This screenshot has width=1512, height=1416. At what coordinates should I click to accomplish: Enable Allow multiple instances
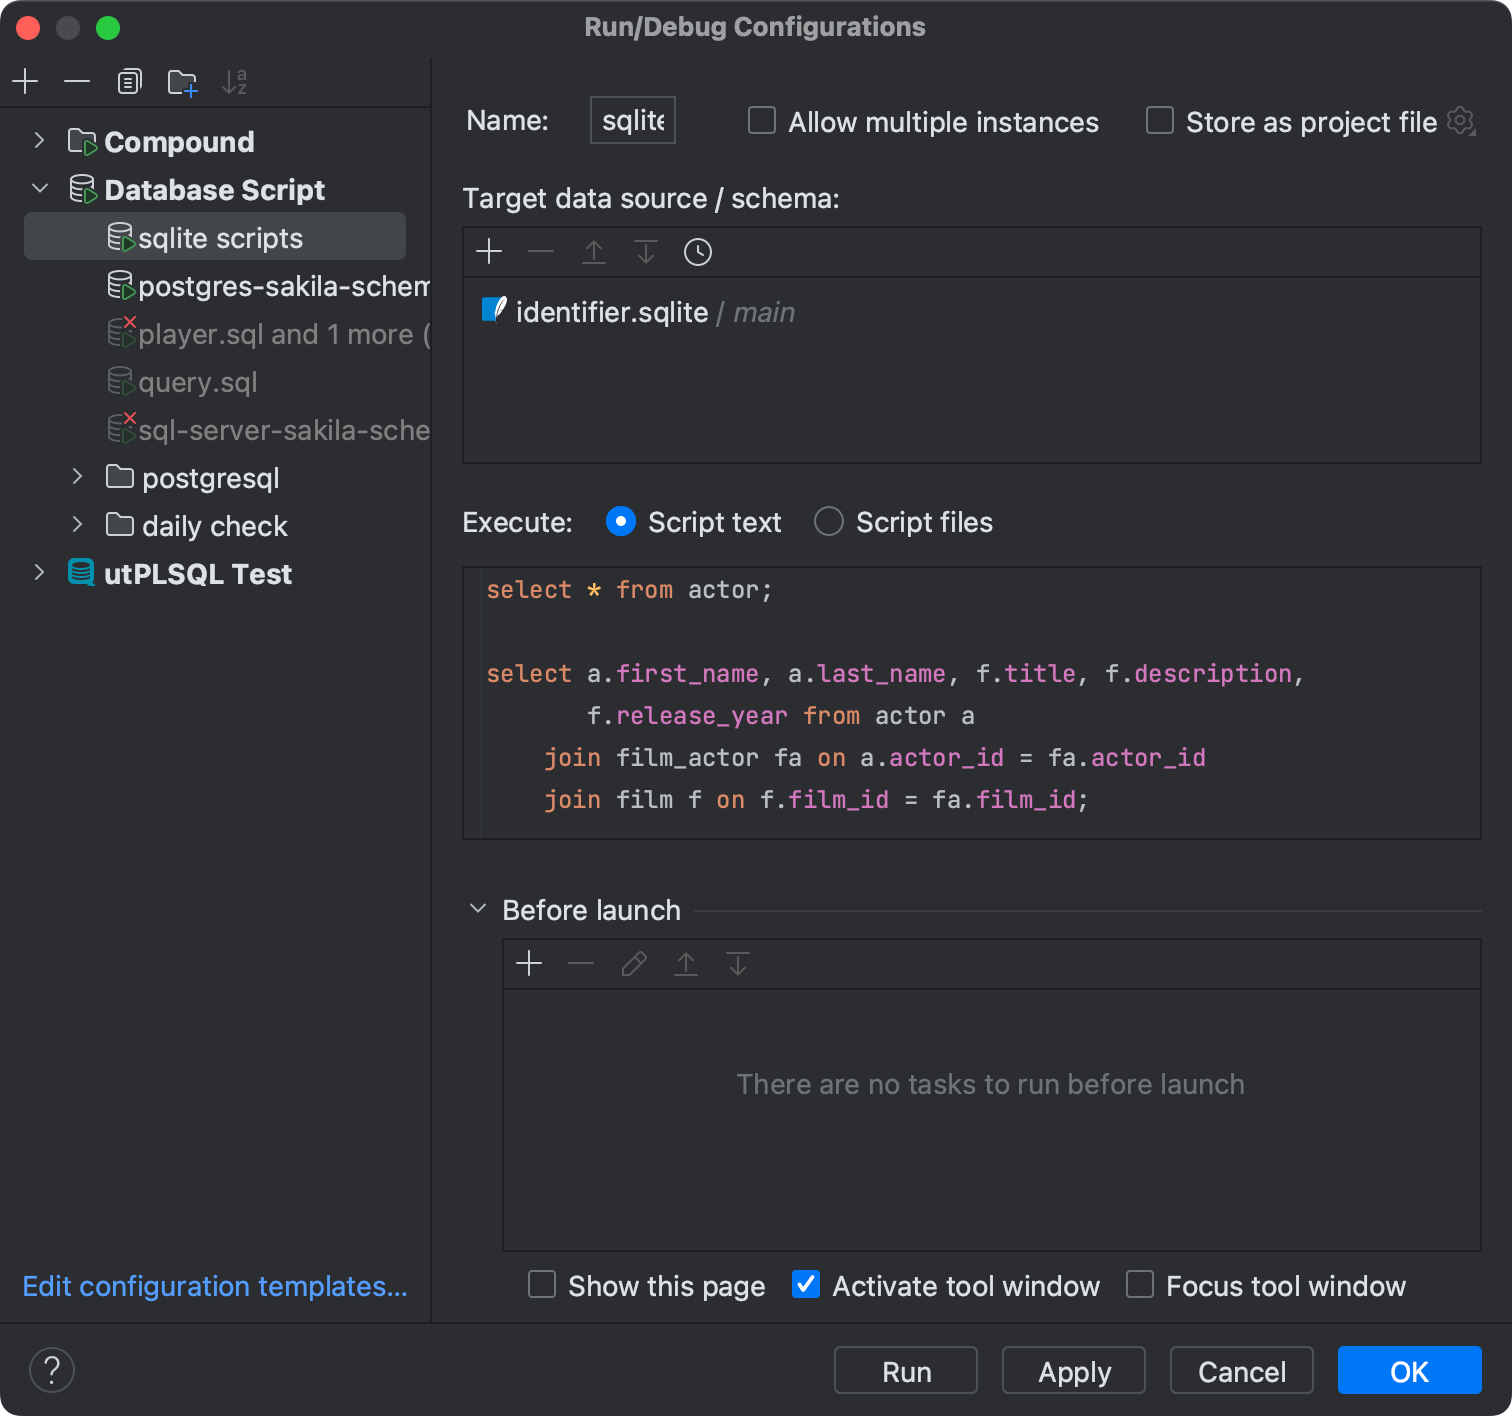pos(761,120)
